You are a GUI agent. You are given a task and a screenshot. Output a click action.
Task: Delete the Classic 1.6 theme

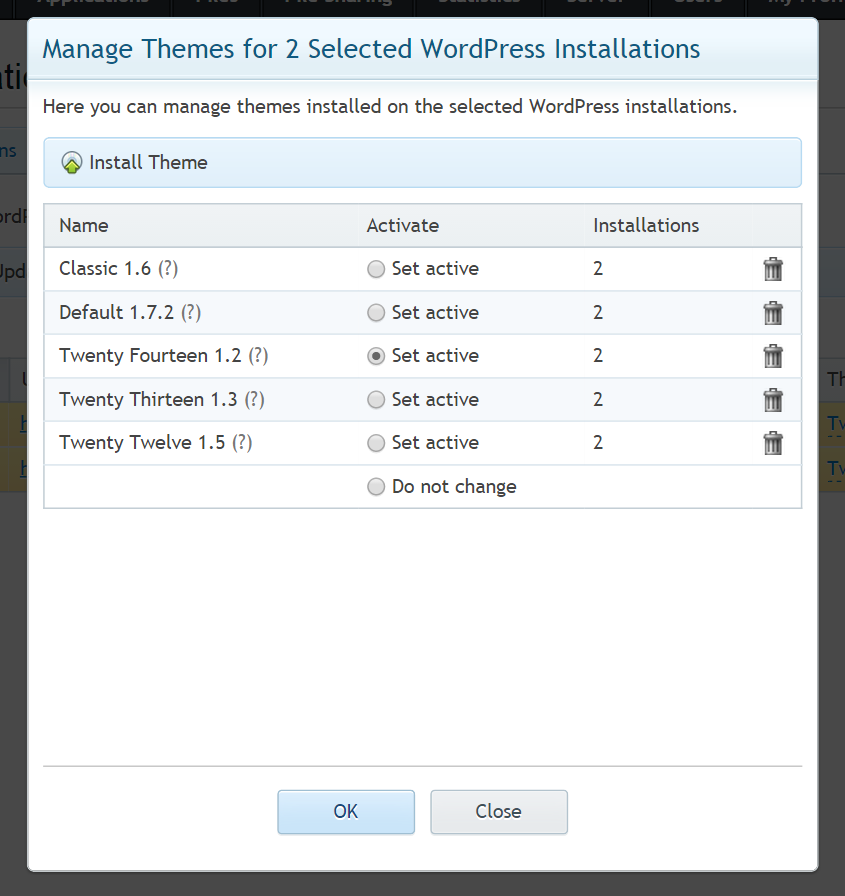[x=773, y=269]
